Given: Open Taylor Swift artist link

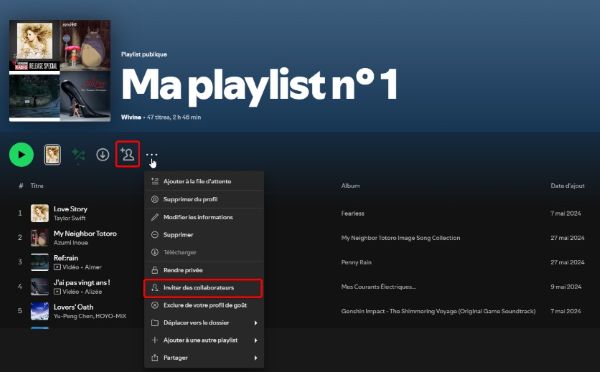Looking at the screenshot, I should pyautogui.click(x=69, y=218).
